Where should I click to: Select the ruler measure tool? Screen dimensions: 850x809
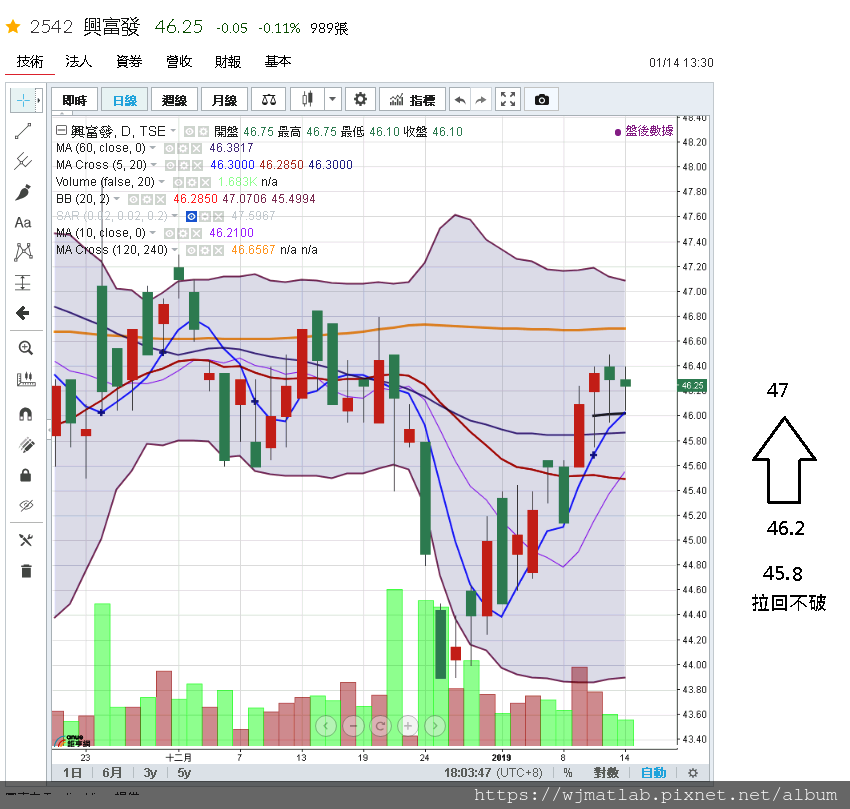[x=25, y=379]
